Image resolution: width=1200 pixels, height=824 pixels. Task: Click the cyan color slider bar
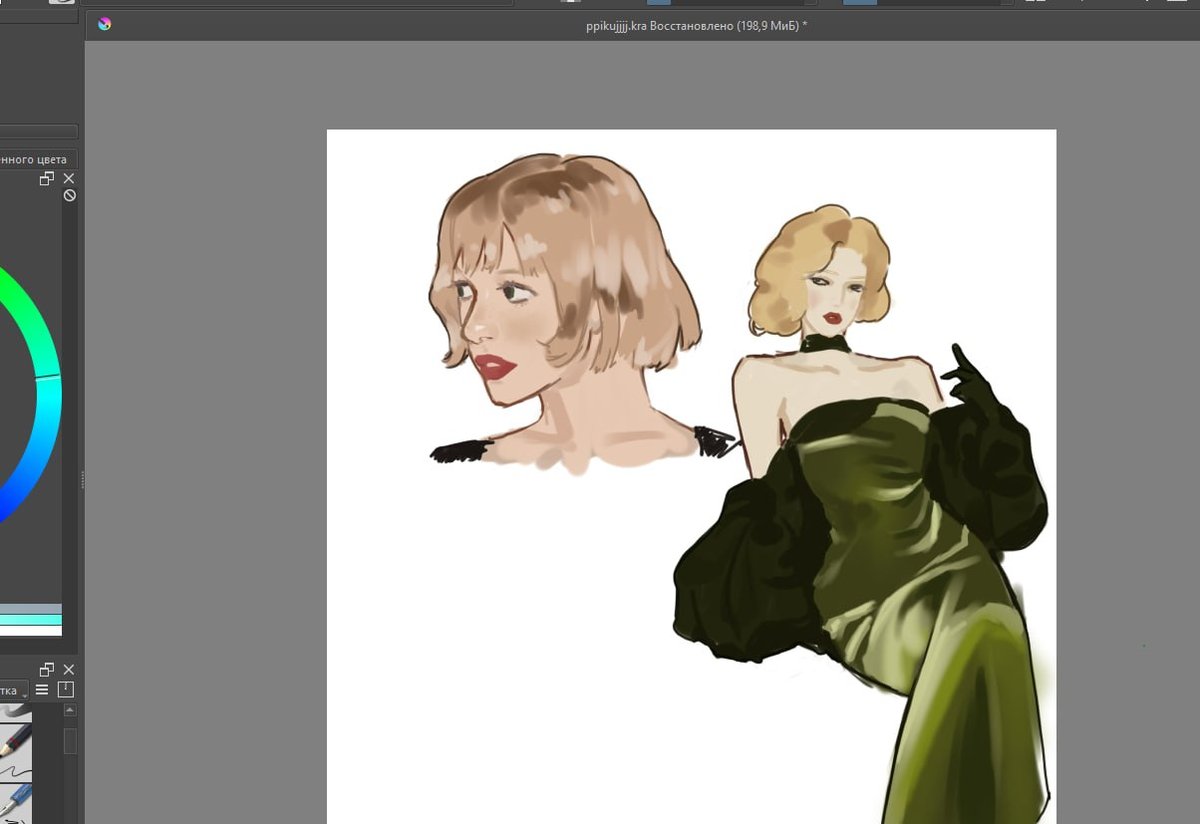tap(31, 620)
